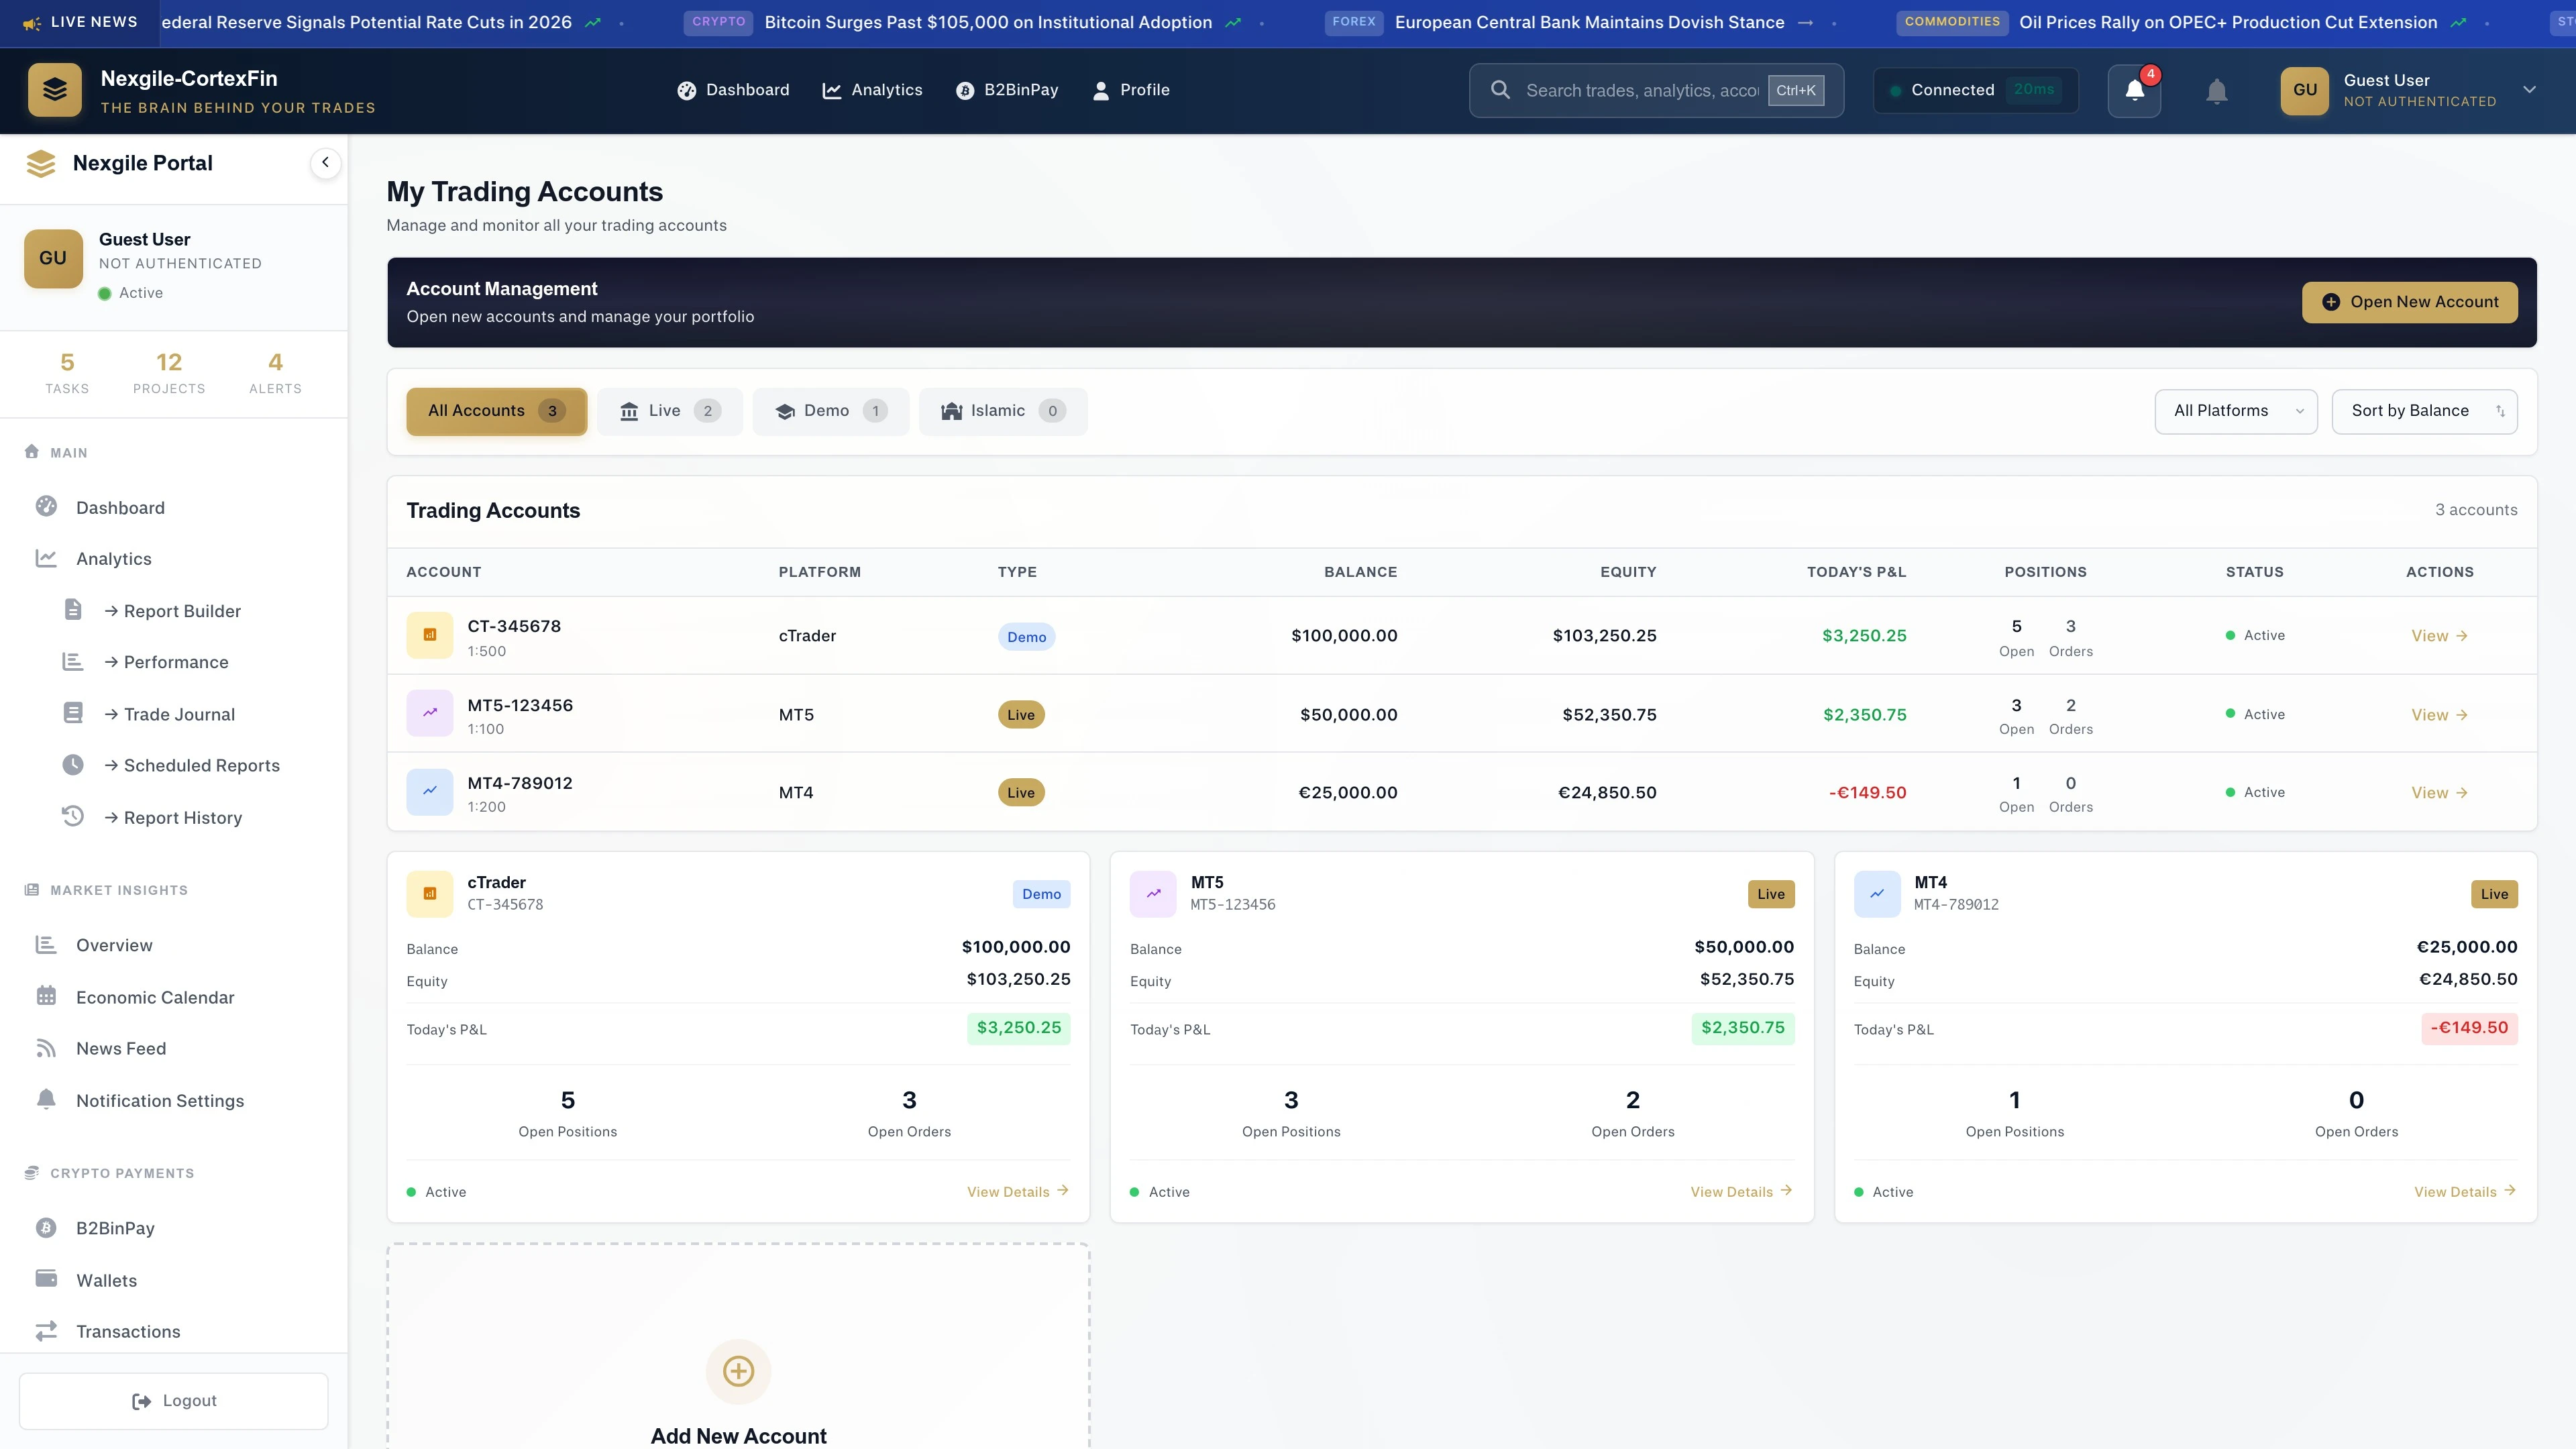Click Open New Account button
2576x1449 pixels.
[2410, 301]
